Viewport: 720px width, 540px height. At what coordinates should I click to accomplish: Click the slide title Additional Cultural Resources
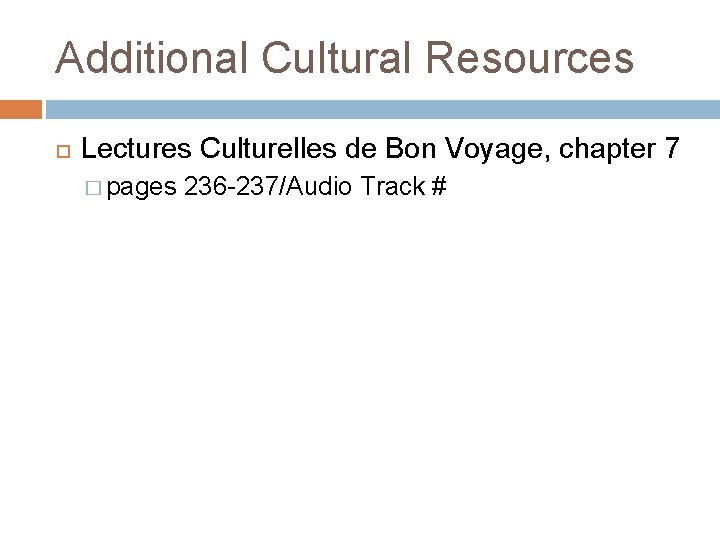click(344, 57)
